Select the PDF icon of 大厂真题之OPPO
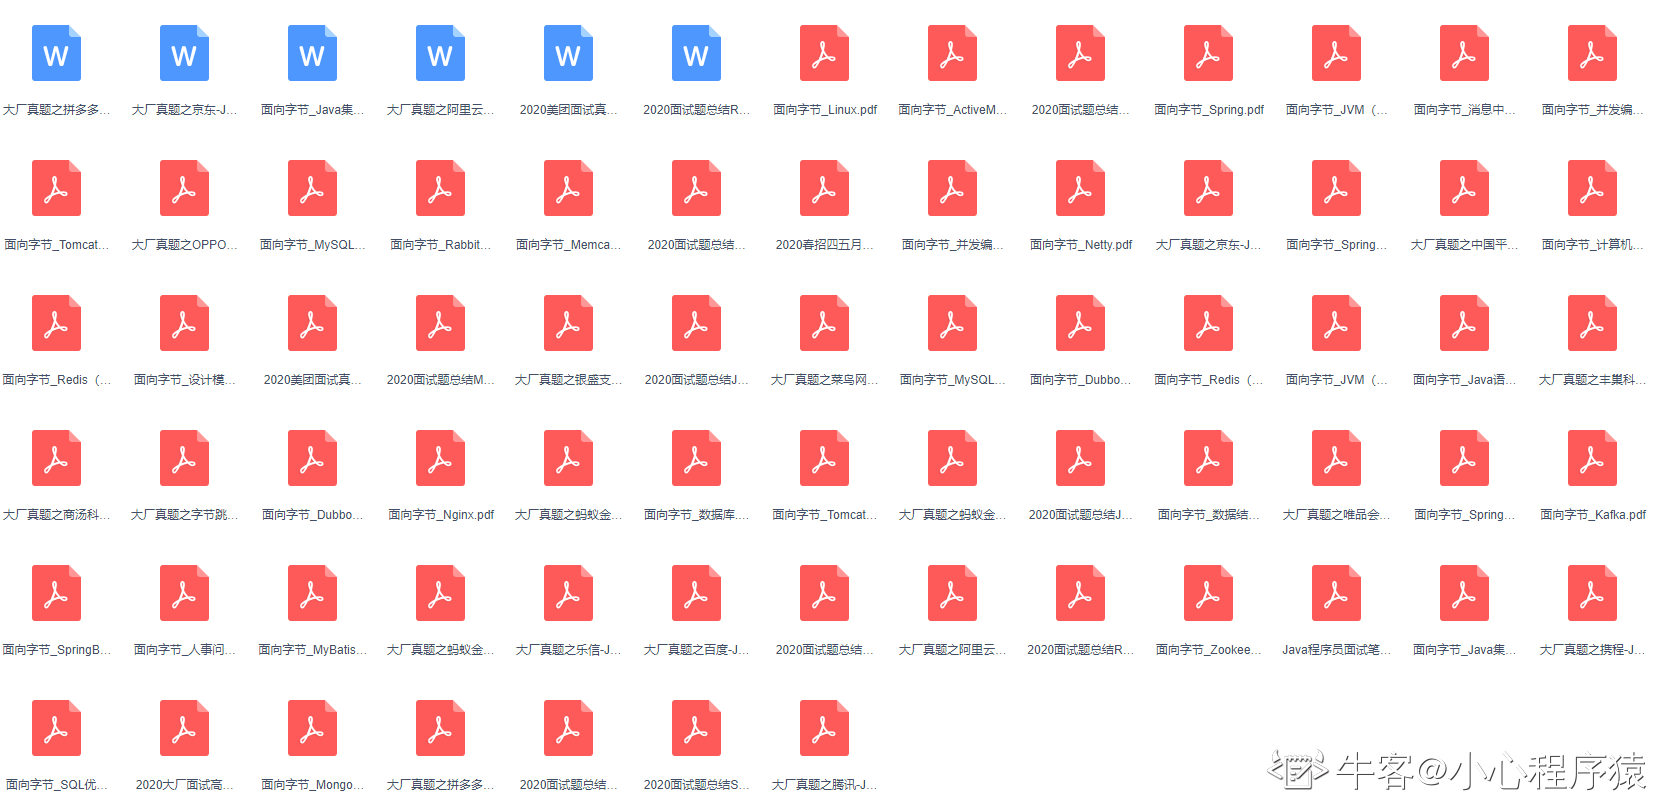Viewport: 1656px width, 800px height. [184, 188]
